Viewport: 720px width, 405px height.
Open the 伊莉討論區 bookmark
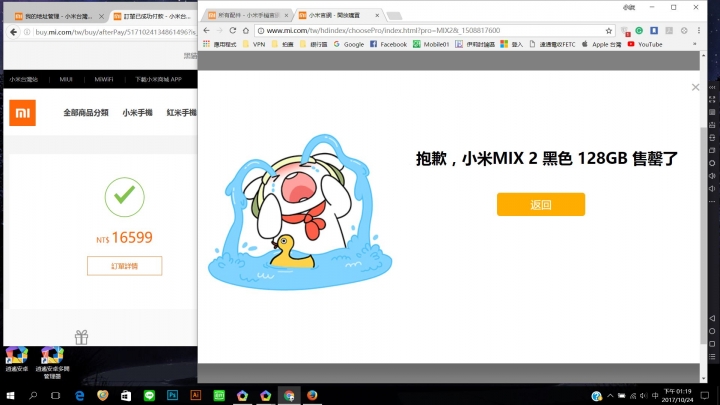475,44
